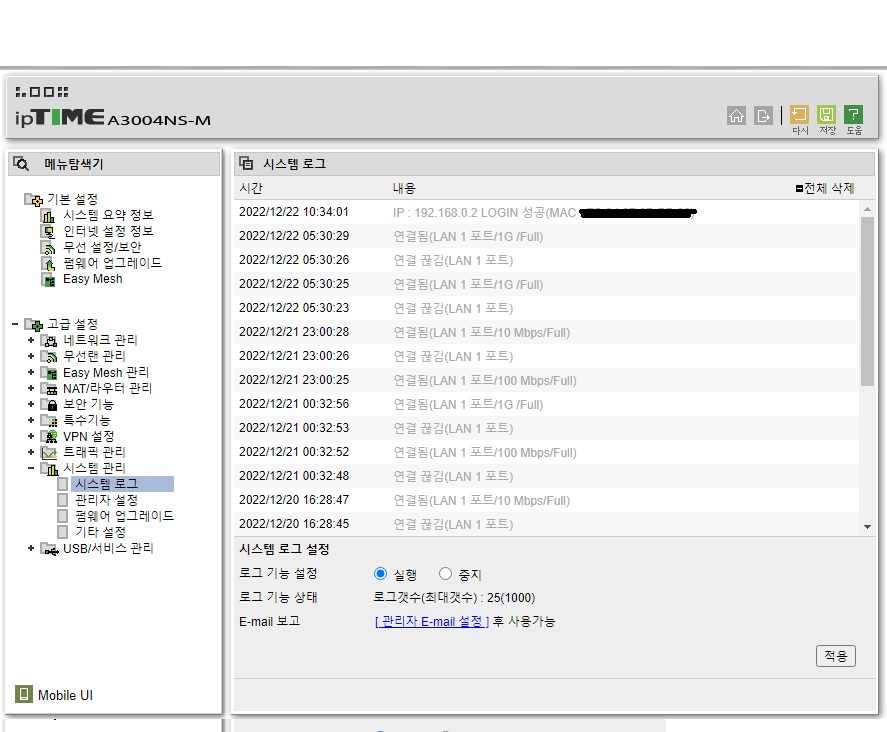Open the 관리자 설정 menu item
887x732 pixels.
pos(106,500)
